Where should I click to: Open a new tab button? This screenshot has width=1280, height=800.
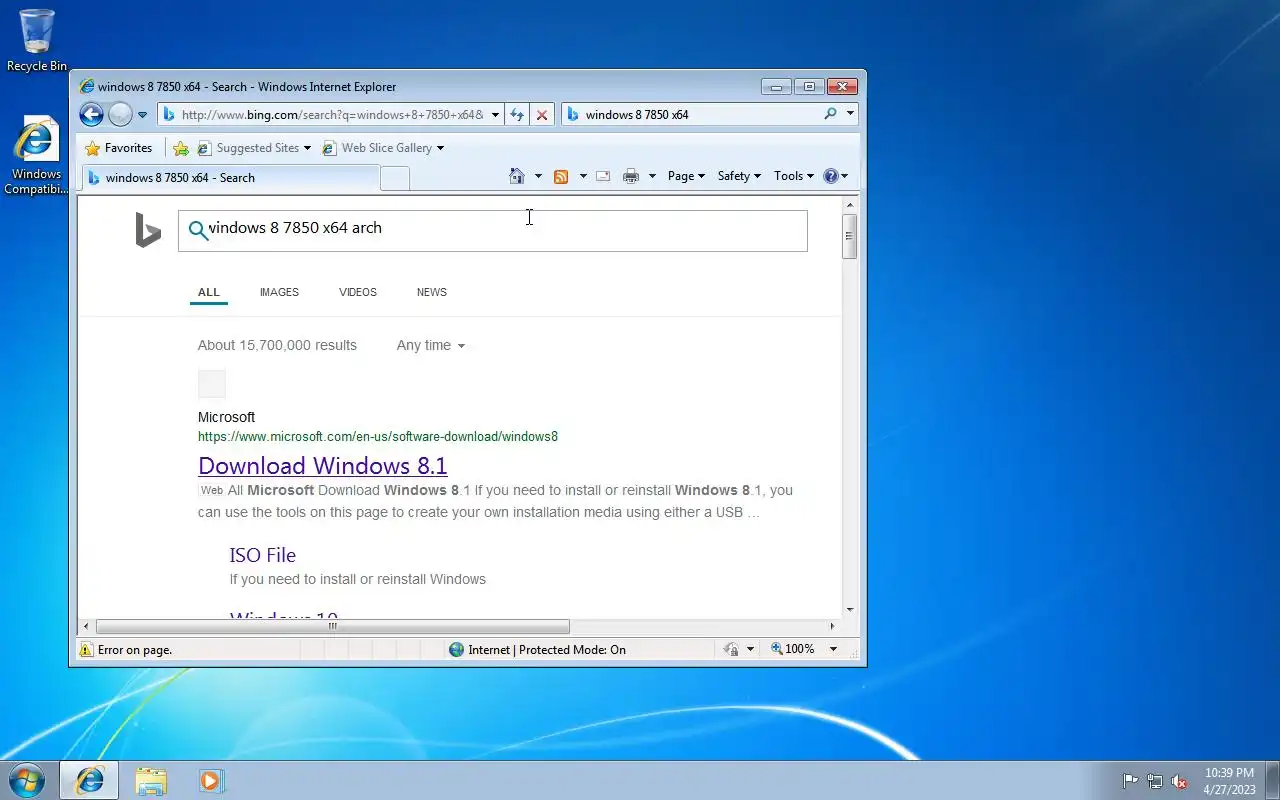click(395, 178)
